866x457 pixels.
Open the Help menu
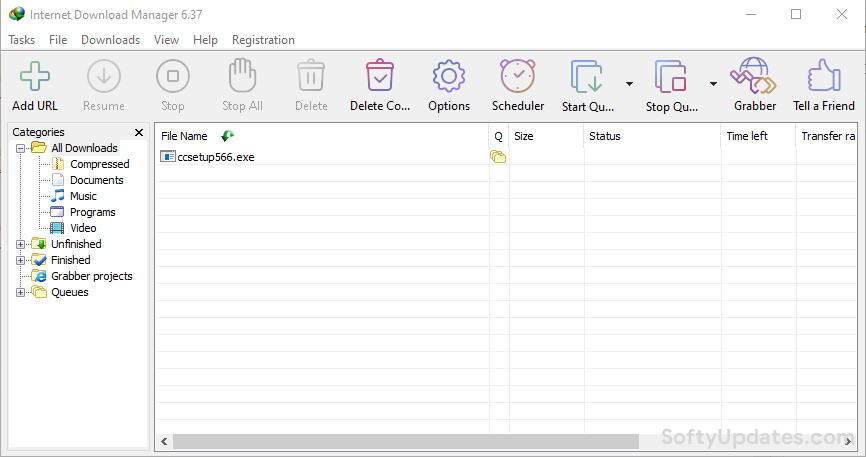tap(205, 40)
